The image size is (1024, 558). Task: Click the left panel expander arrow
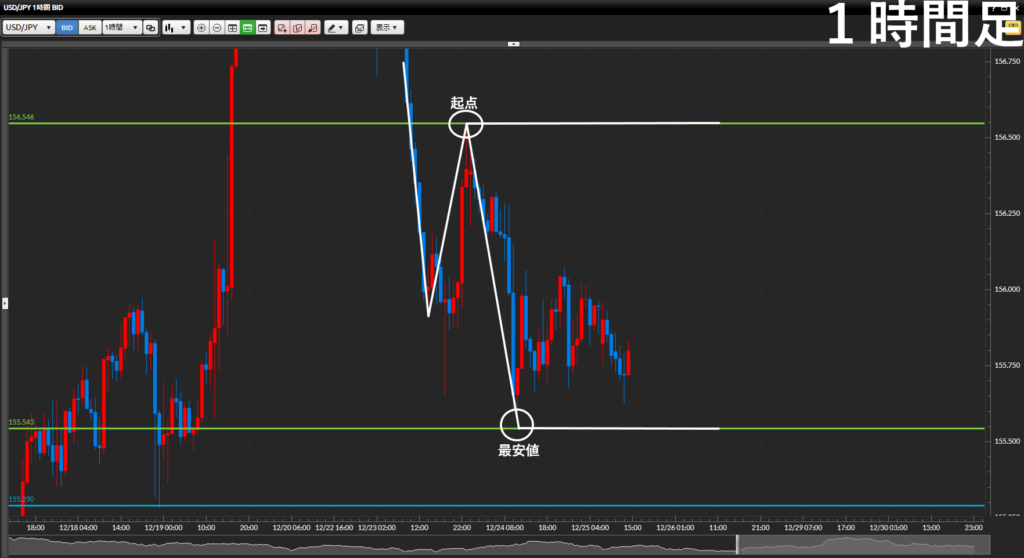click(x=4, y=300)
